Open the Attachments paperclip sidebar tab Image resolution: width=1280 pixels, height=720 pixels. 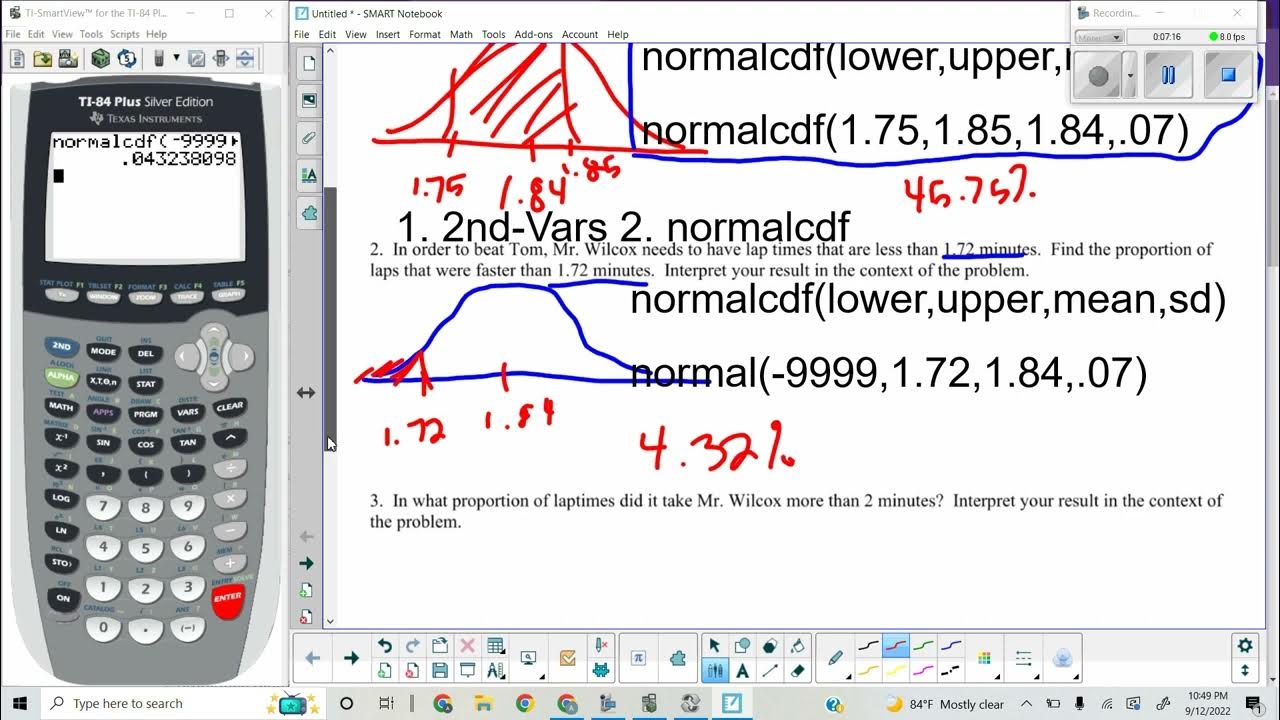point(308,137)
